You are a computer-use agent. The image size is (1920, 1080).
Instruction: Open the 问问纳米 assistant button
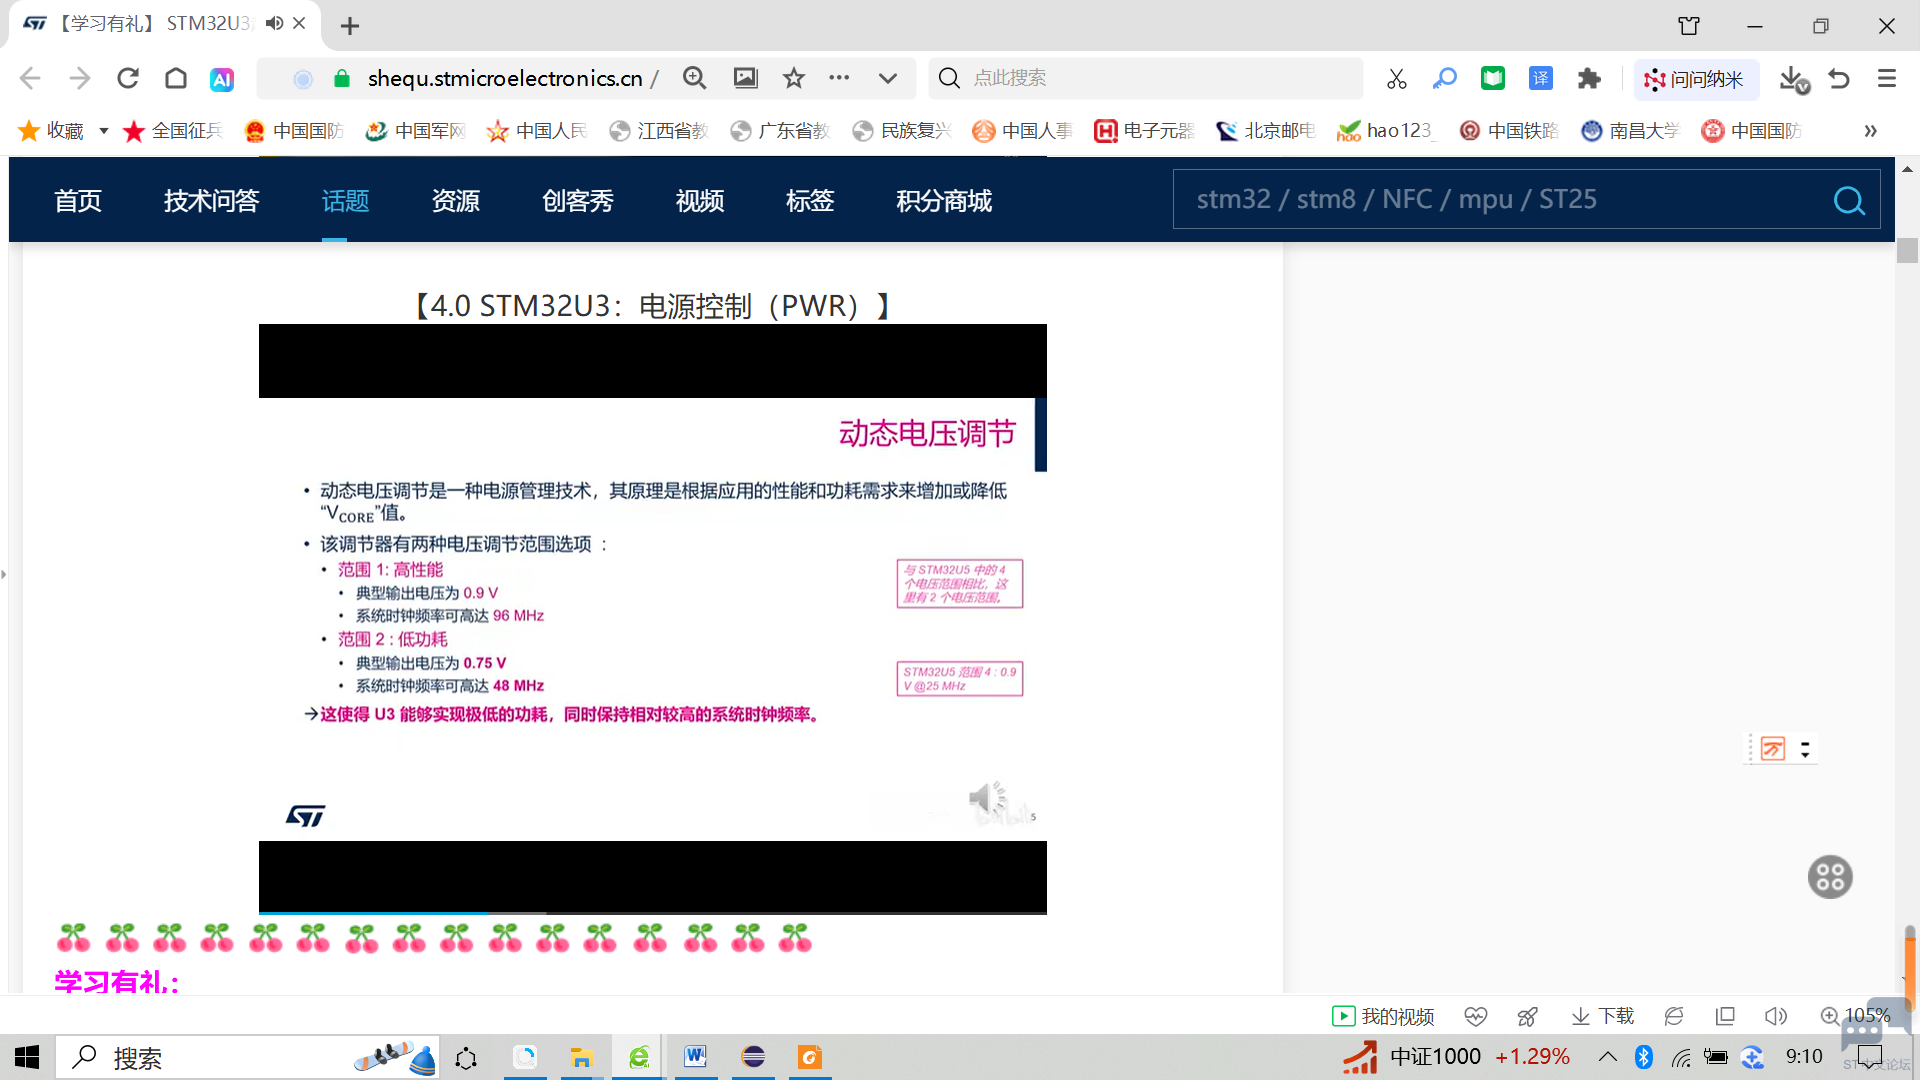click(1695, 79)
